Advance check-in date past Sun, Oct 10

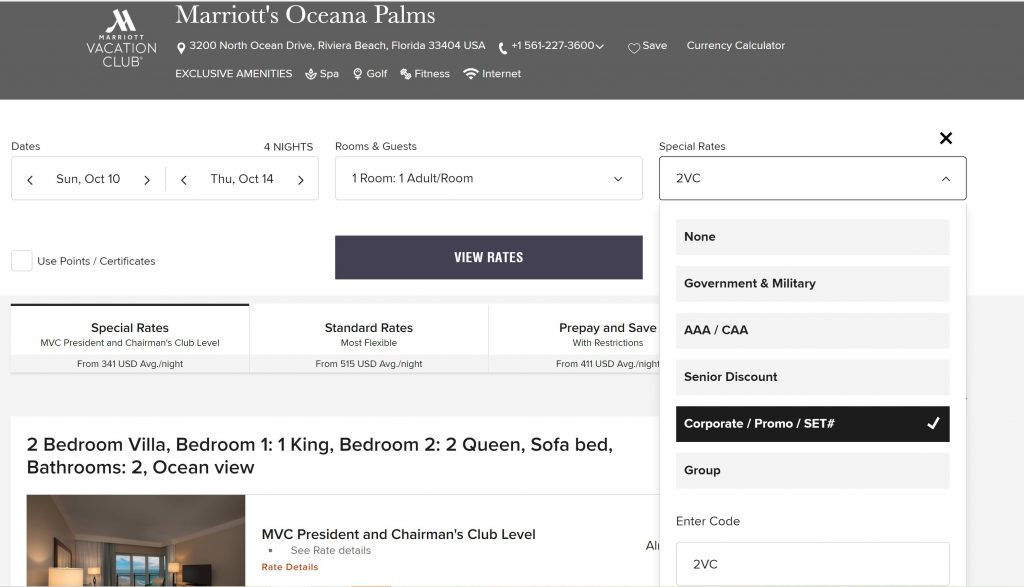point(147,180)
